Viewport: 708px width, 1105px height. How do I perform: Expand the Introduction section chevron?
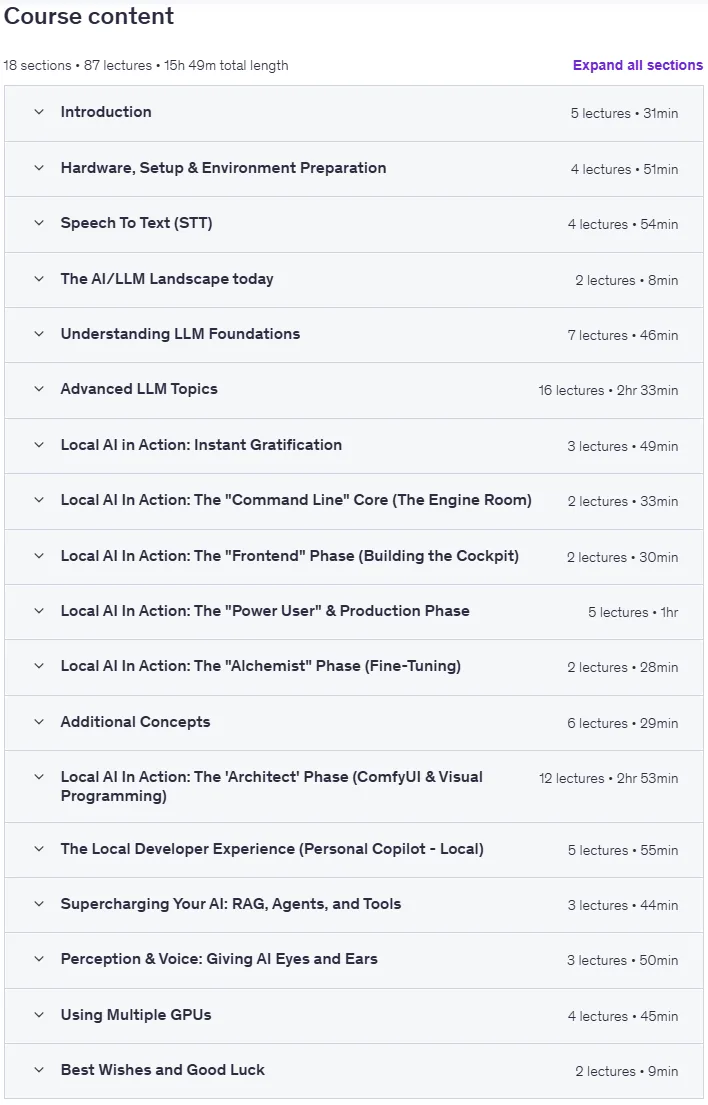coord(39,111)
